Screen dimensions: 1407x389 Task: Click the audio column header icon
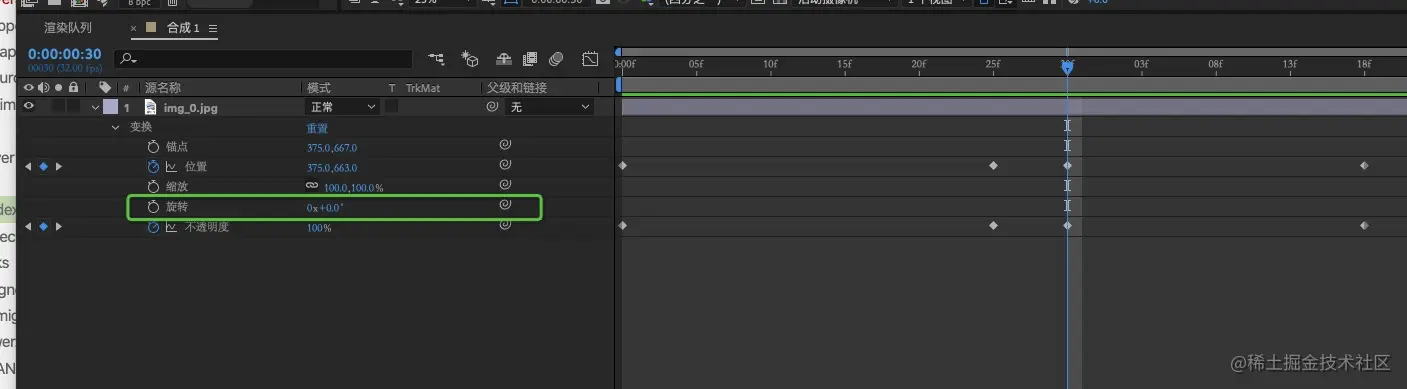(43, 88)
